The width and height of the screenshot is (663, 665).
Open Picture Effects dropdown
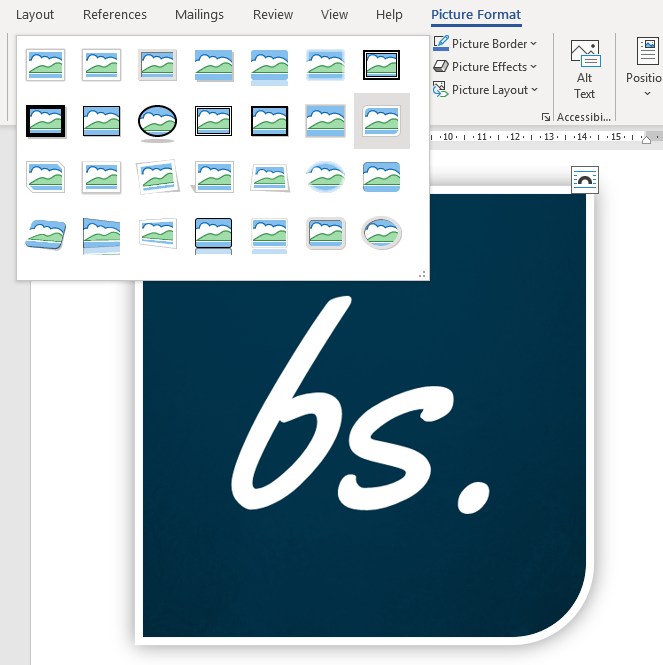coord(485,67)
